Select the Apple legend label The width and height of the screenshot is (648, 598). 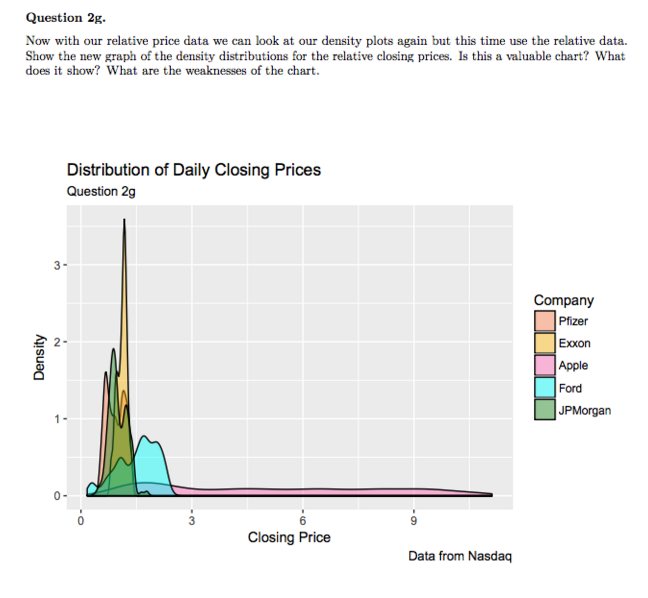pyautogui.click(x=573, y=366)
